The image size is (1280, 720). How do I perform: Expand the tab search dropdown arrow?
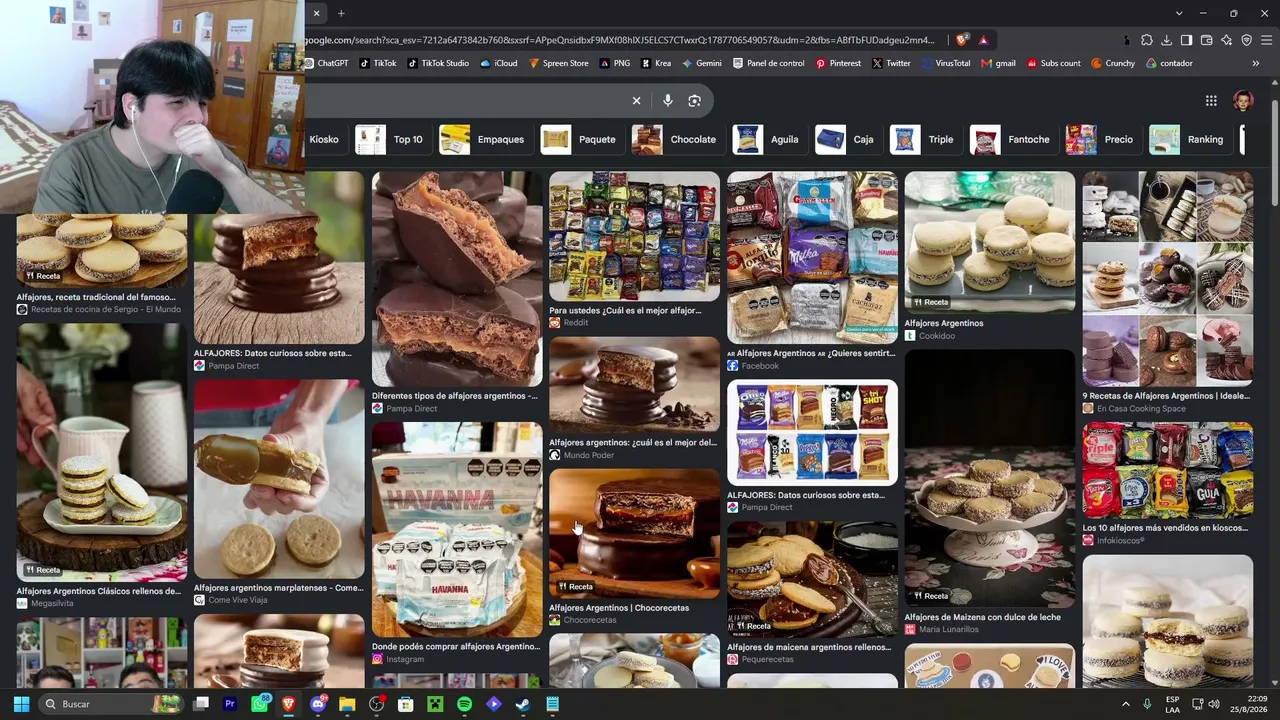(x=1179, y=13)
